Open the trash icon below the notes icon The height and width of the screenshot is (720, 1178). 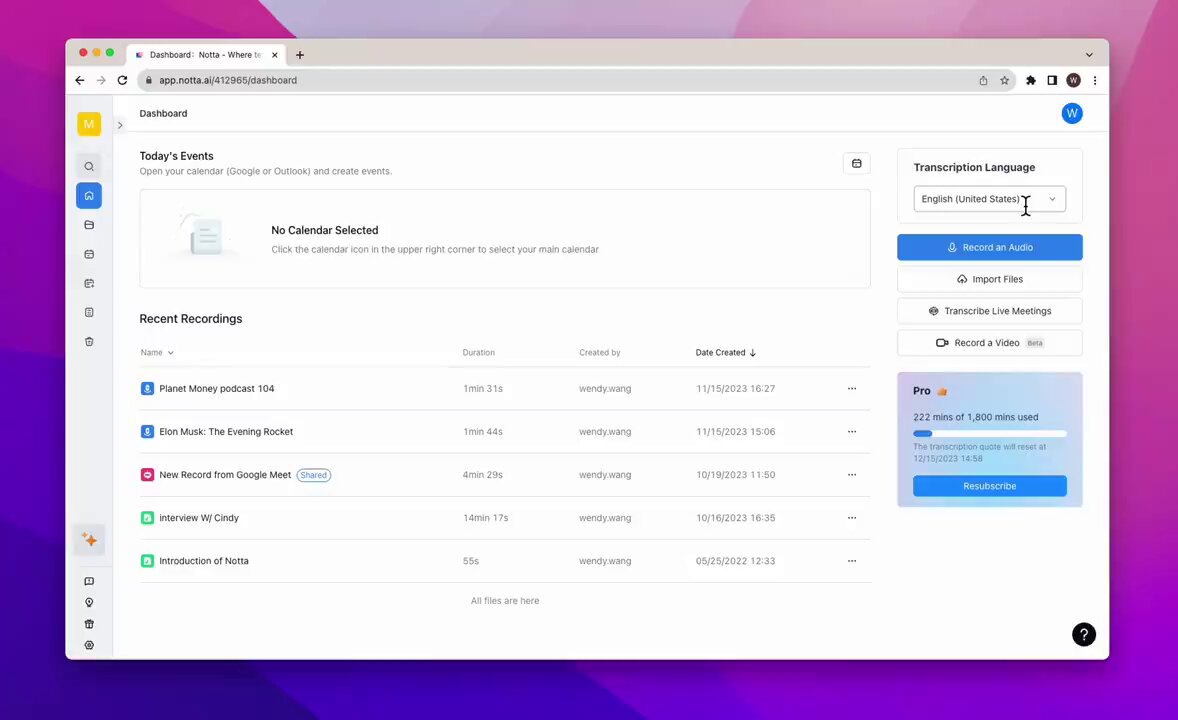coord(89,341)
